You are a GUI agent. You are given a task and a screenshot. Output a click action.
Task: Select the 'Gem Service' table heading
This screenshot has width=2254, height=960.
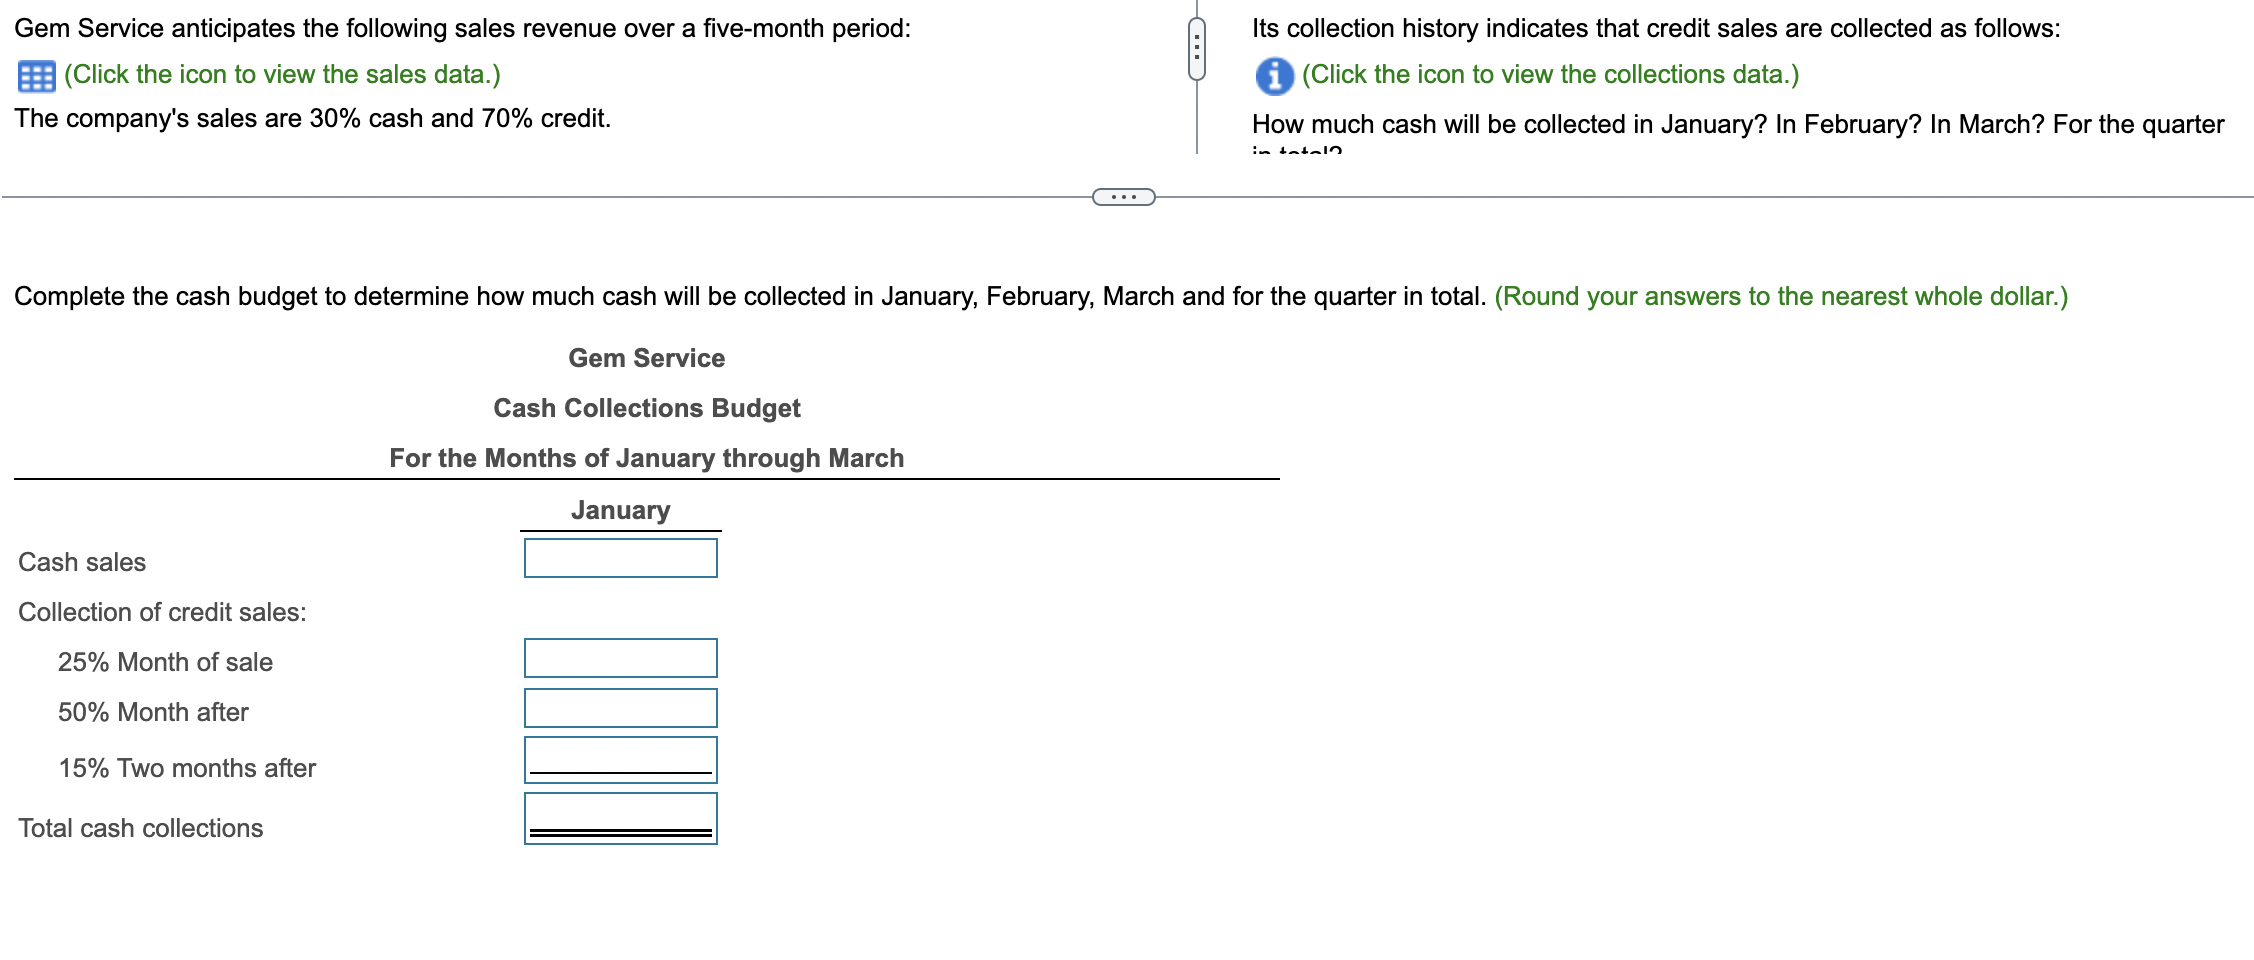tap(646, 358)
